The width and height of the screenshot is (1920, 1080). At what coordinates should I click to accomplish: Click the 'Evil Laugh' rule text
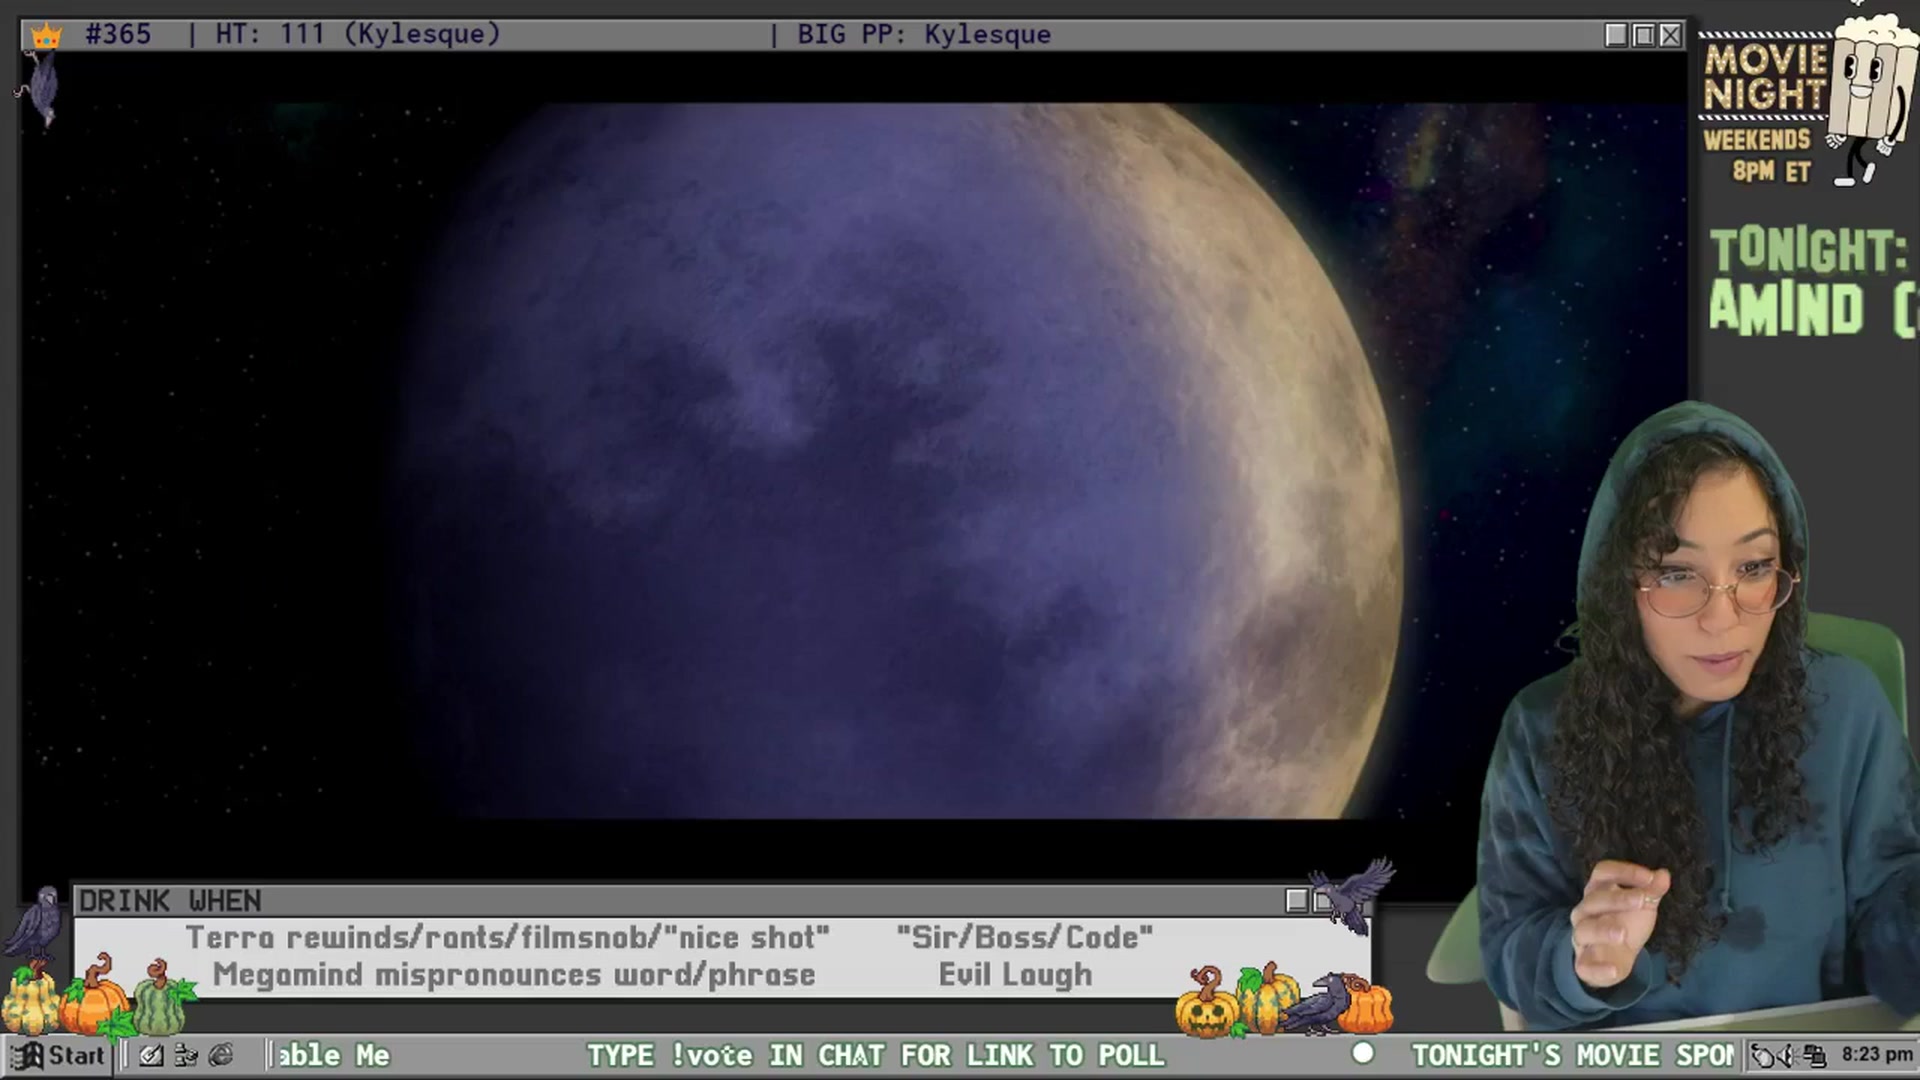point(1015,975)
